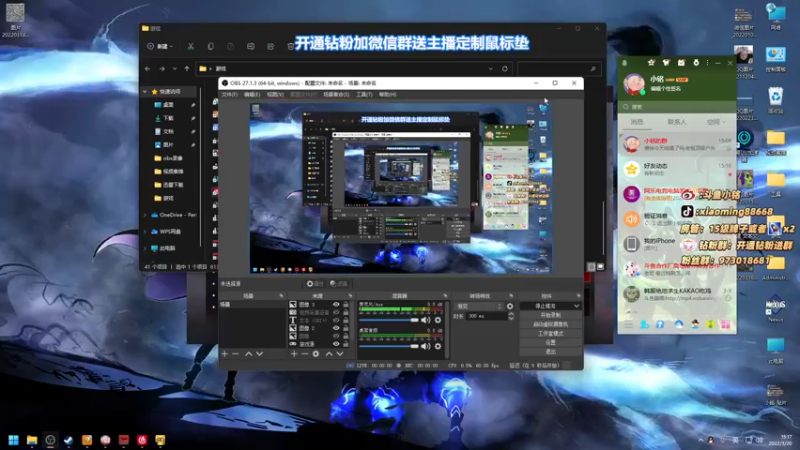
Task: Open the source Filters button above the panels
Action: pos(339,284)
